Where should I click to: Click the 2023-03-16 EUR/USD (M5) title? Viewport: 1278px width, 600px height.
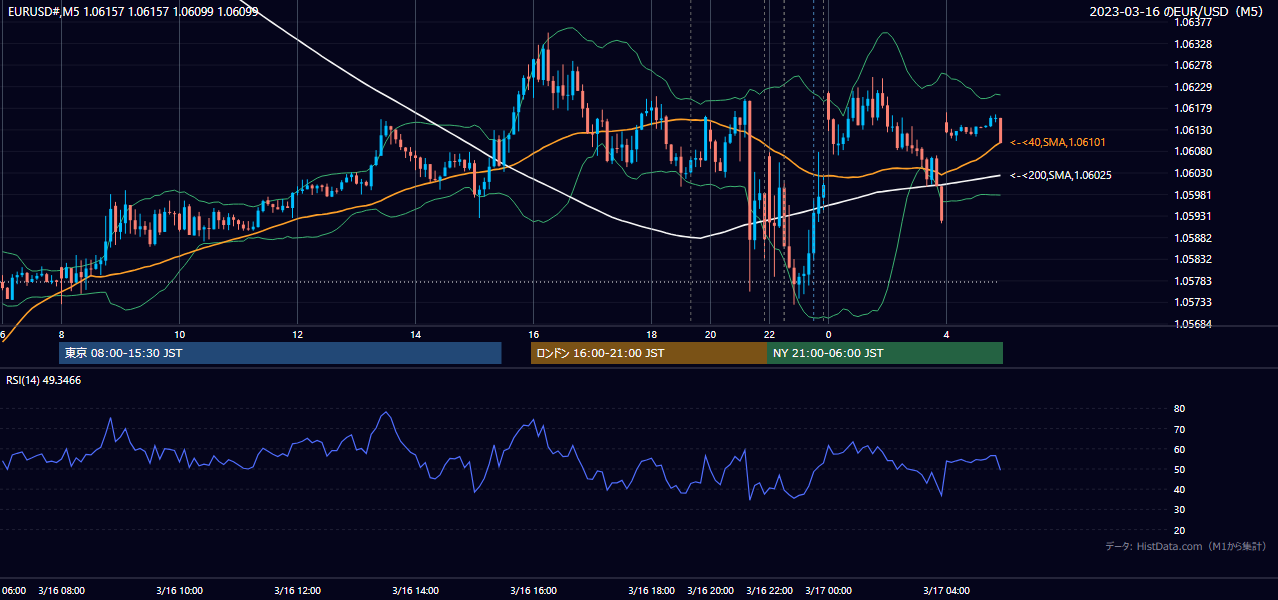pyautogui.click(x=1176, y=12)
